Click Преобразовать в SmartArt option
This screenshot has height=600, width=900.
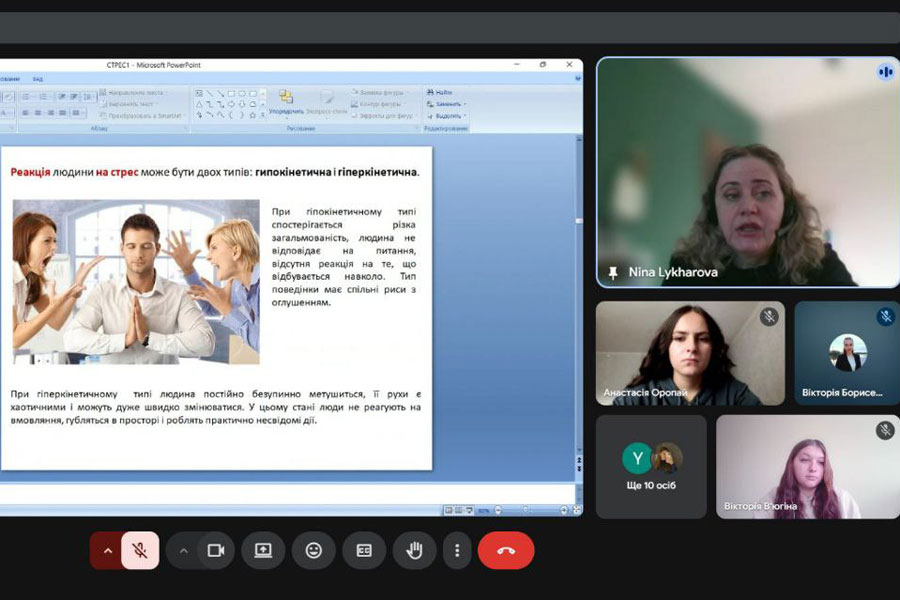pyautogui.click(x=141, y=115)
